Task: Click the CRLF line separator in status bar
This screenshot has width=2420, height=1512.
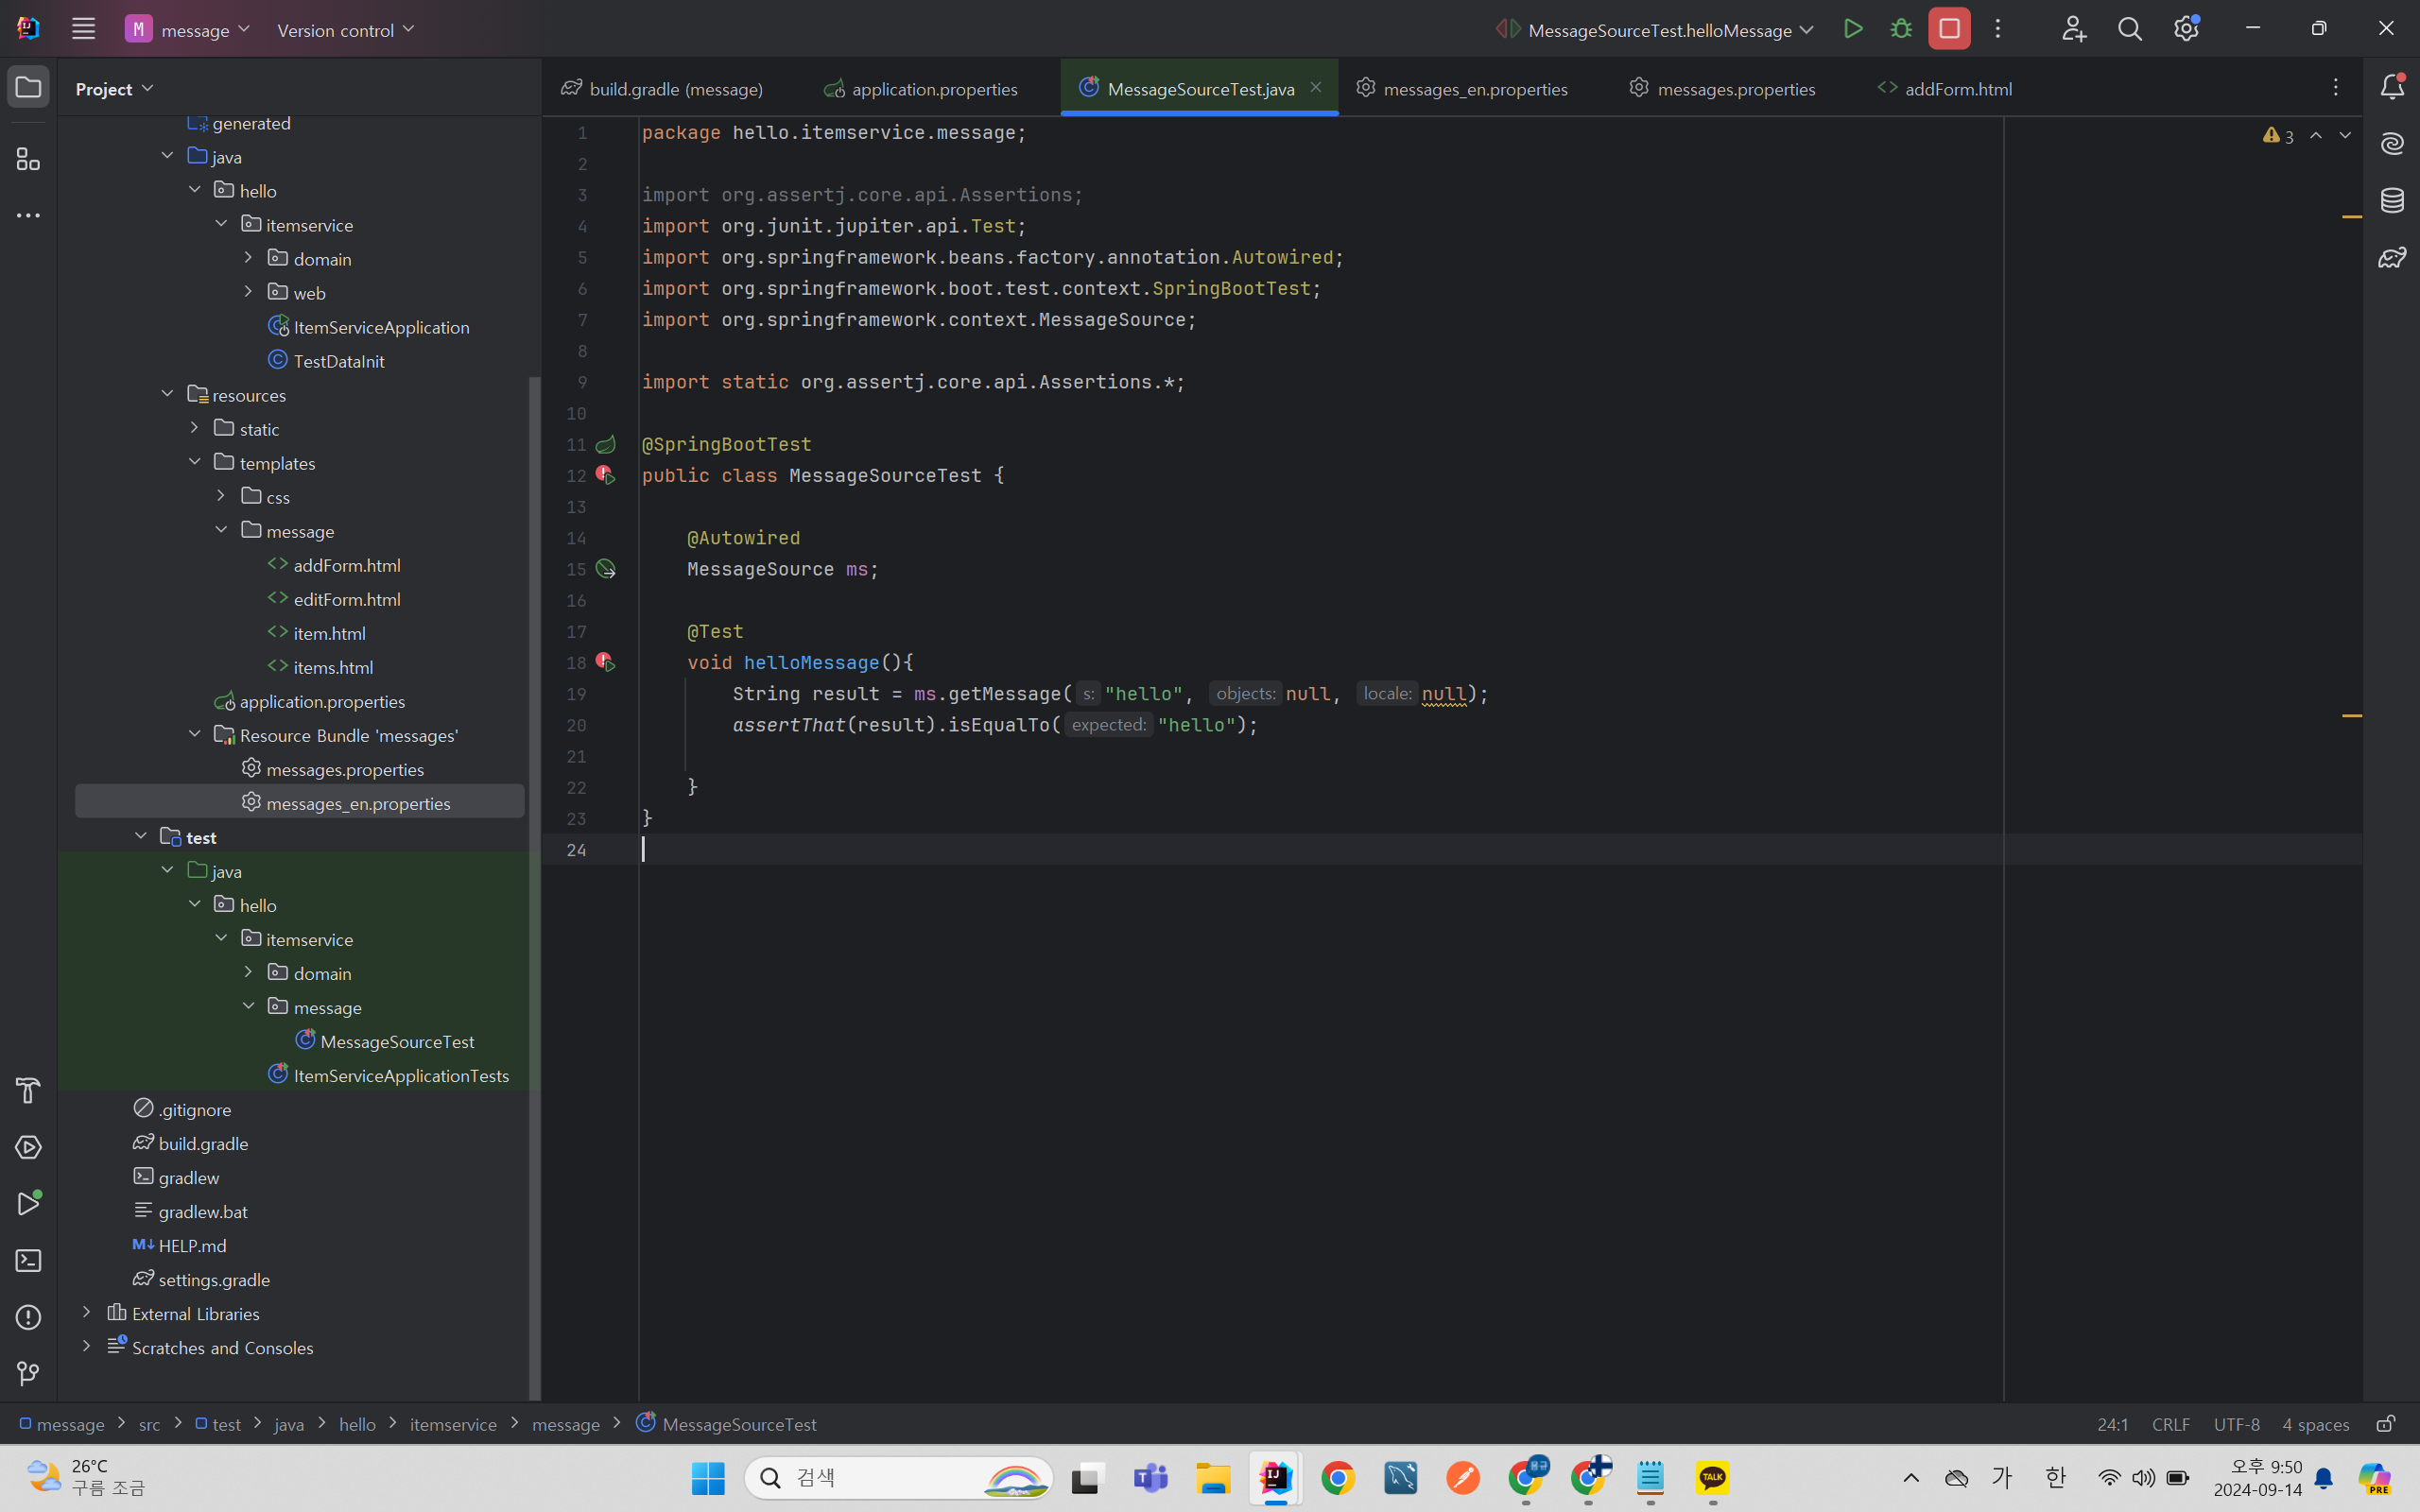Action: [2170, 1424]
